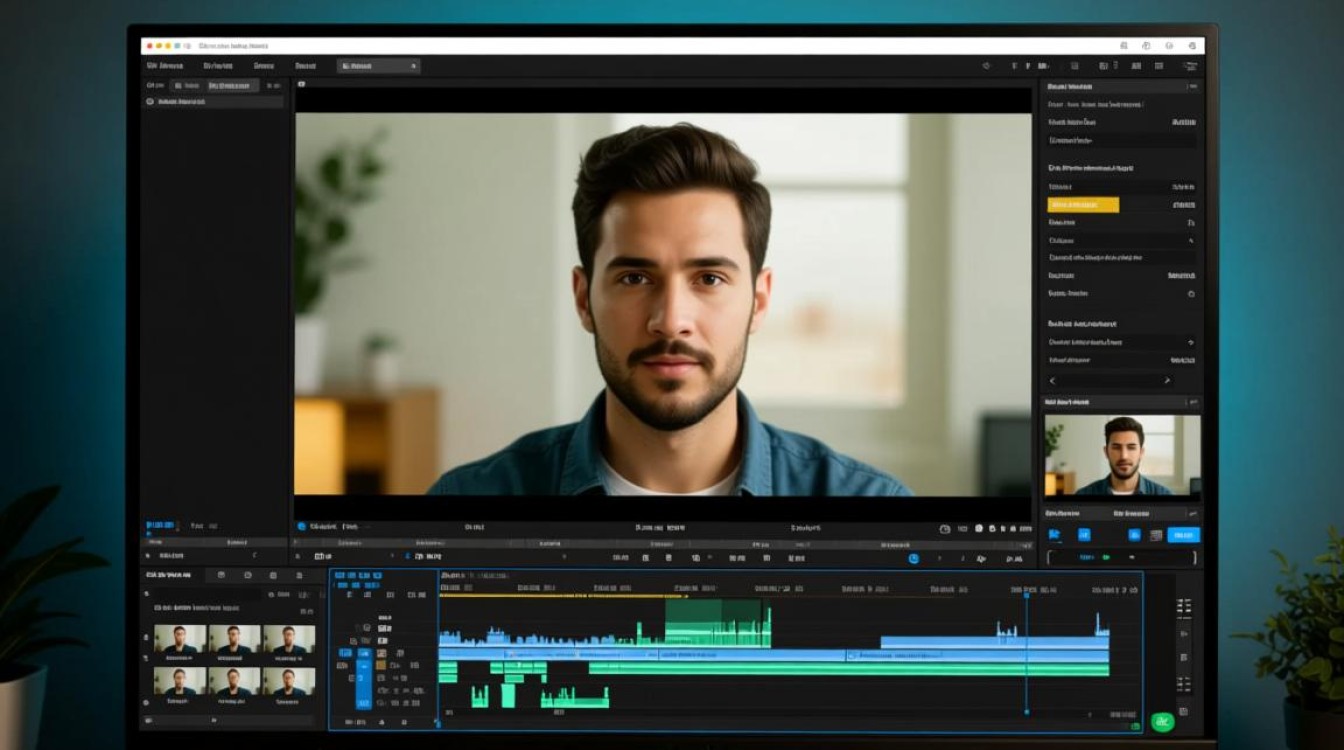The height and width of the screenshot is (750, 1344).
Task: Click the small circle icon at right panel row end
Action: [1191, 294]
